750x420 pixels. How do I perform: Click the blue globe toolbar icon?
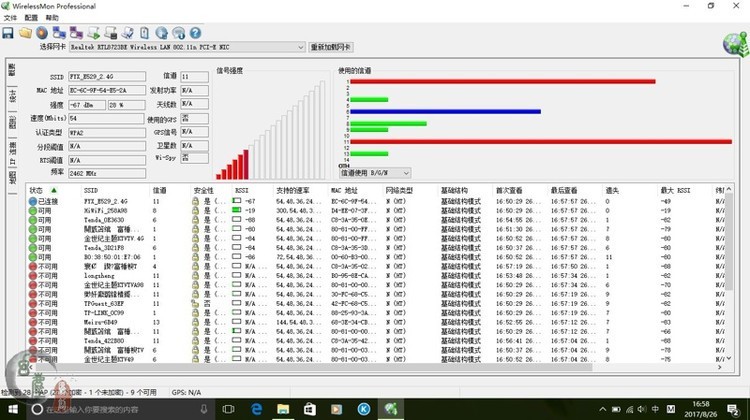[162, 33]
